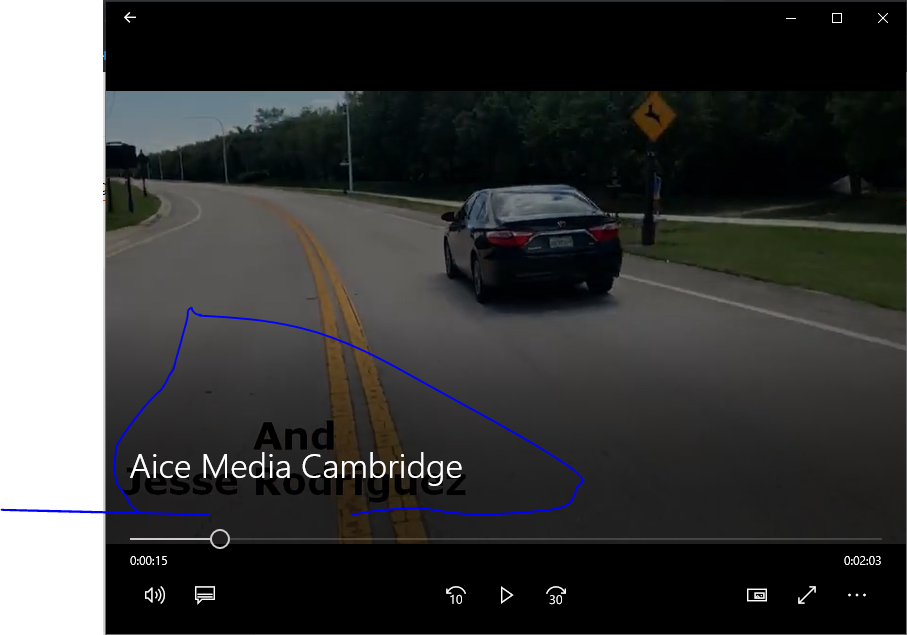Viewport: 907px width, 635px height.
Task: Minimize the video player window
Action: pyautogui.click(x=791, y=19)
